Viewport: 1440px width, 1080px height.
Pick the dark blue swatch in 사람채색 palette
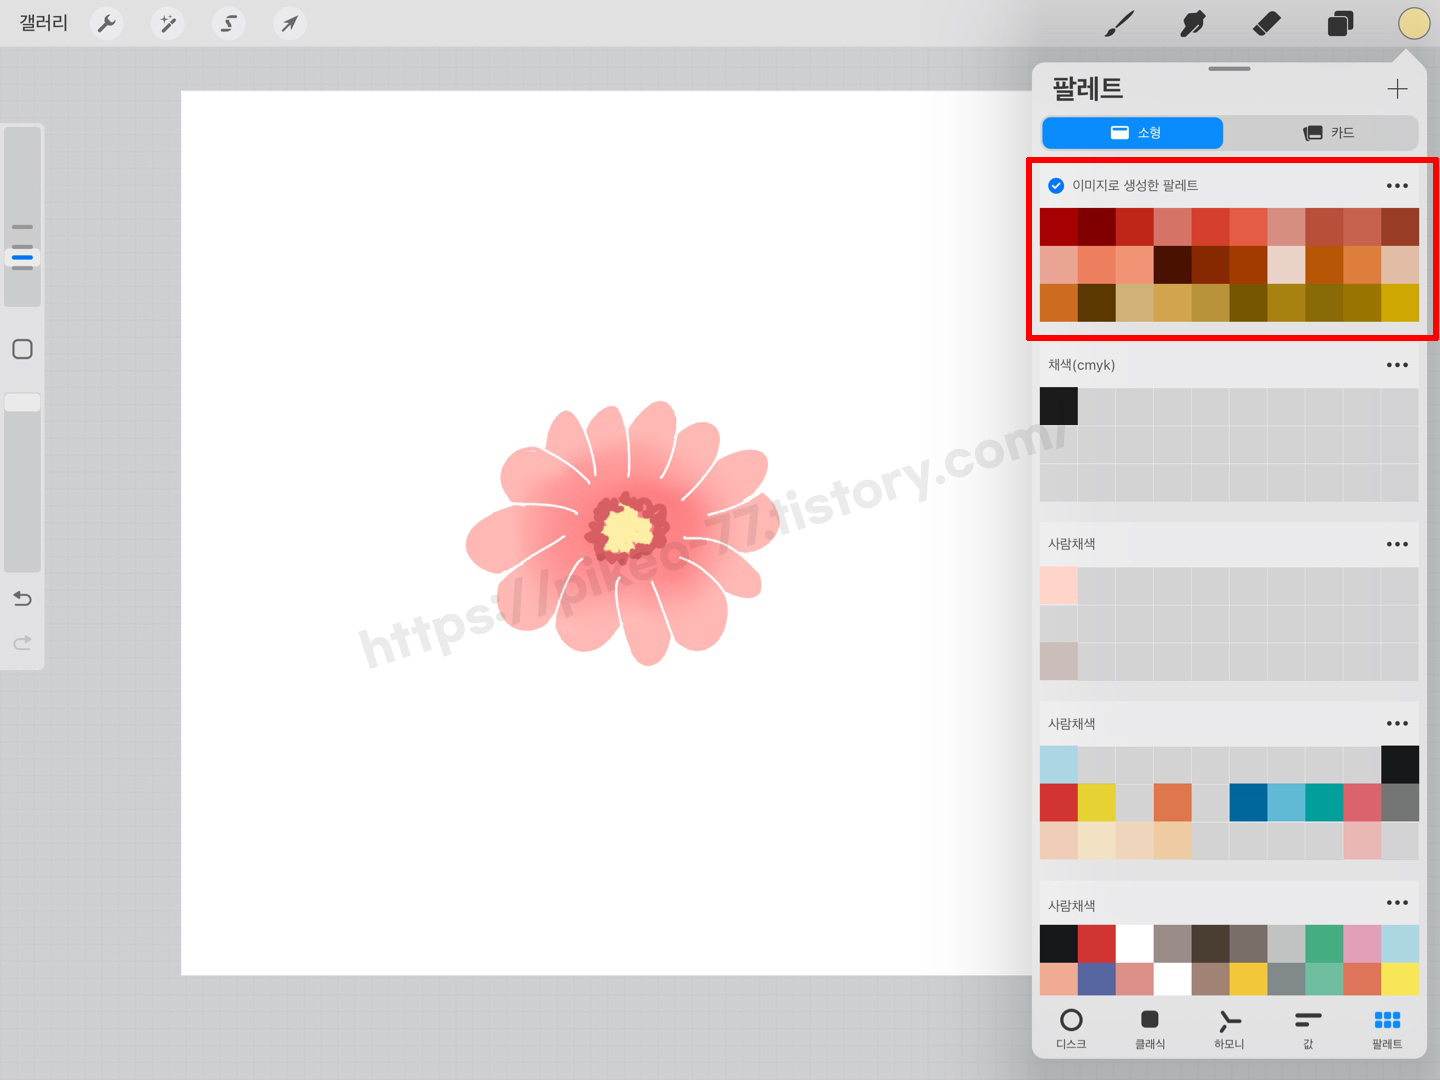tap(1248, 803)
